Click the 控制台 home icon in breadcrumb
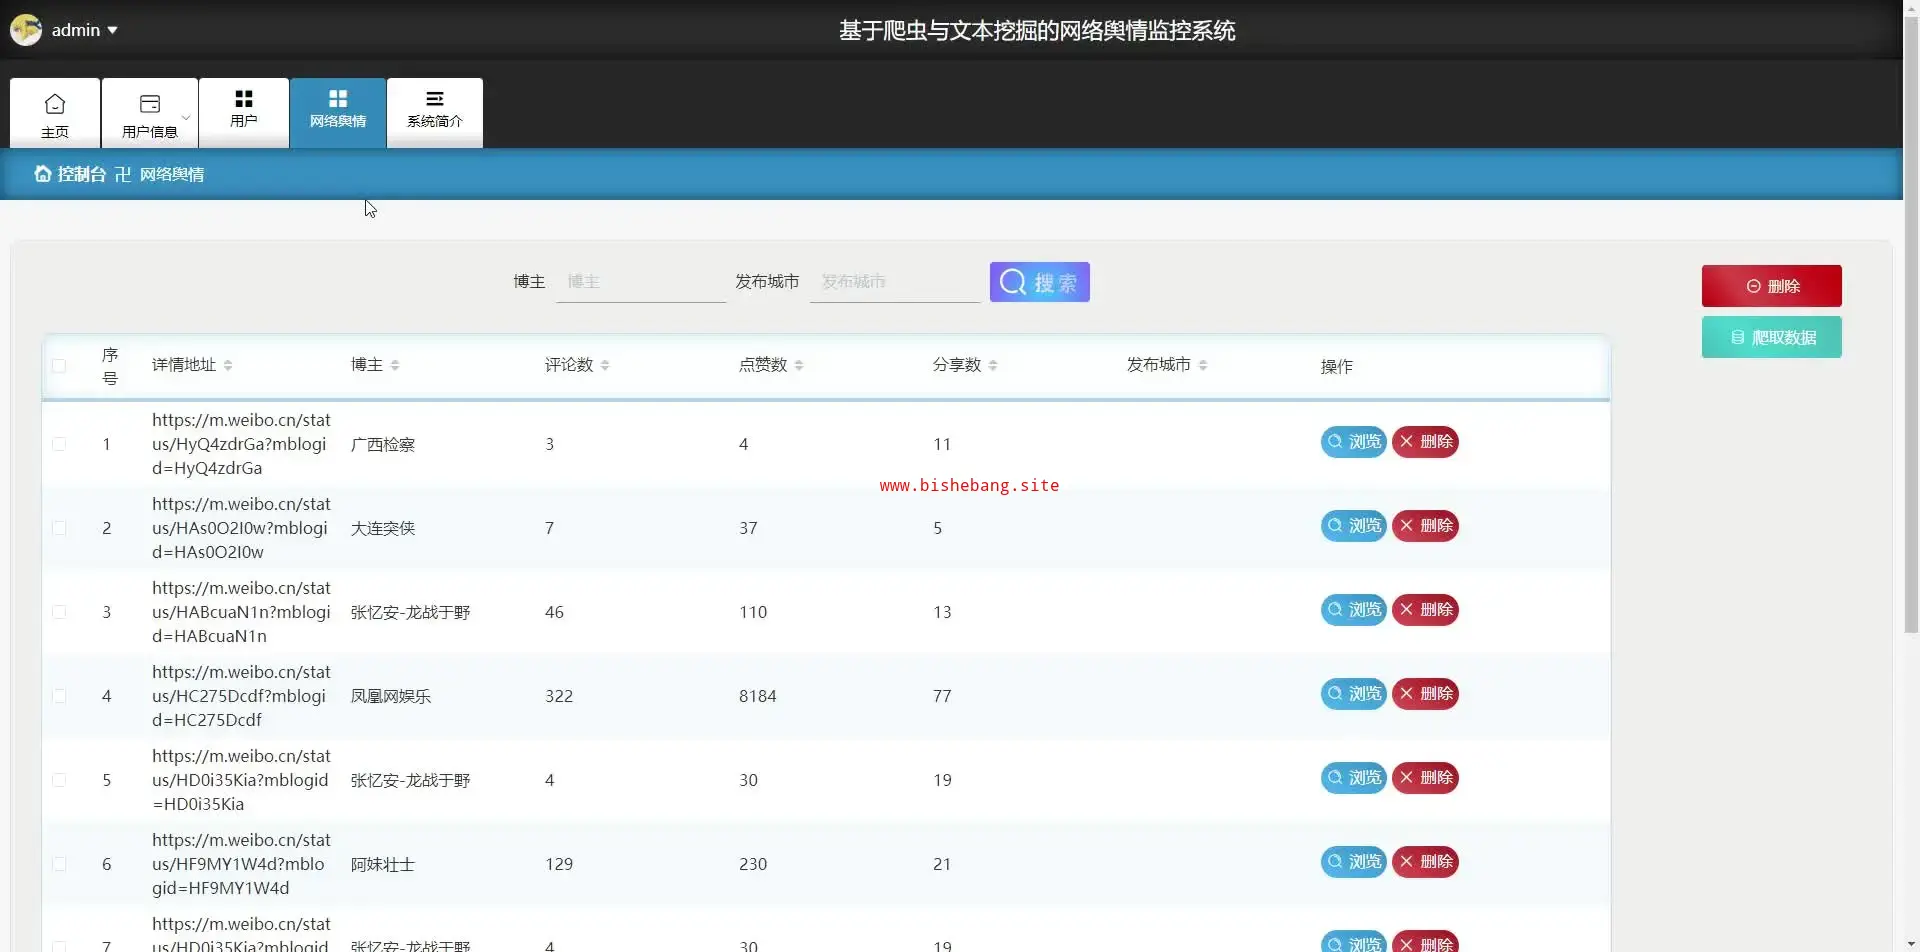This screenshot has height=952, width=1920. pyautogui.click(x=43, y=174)
